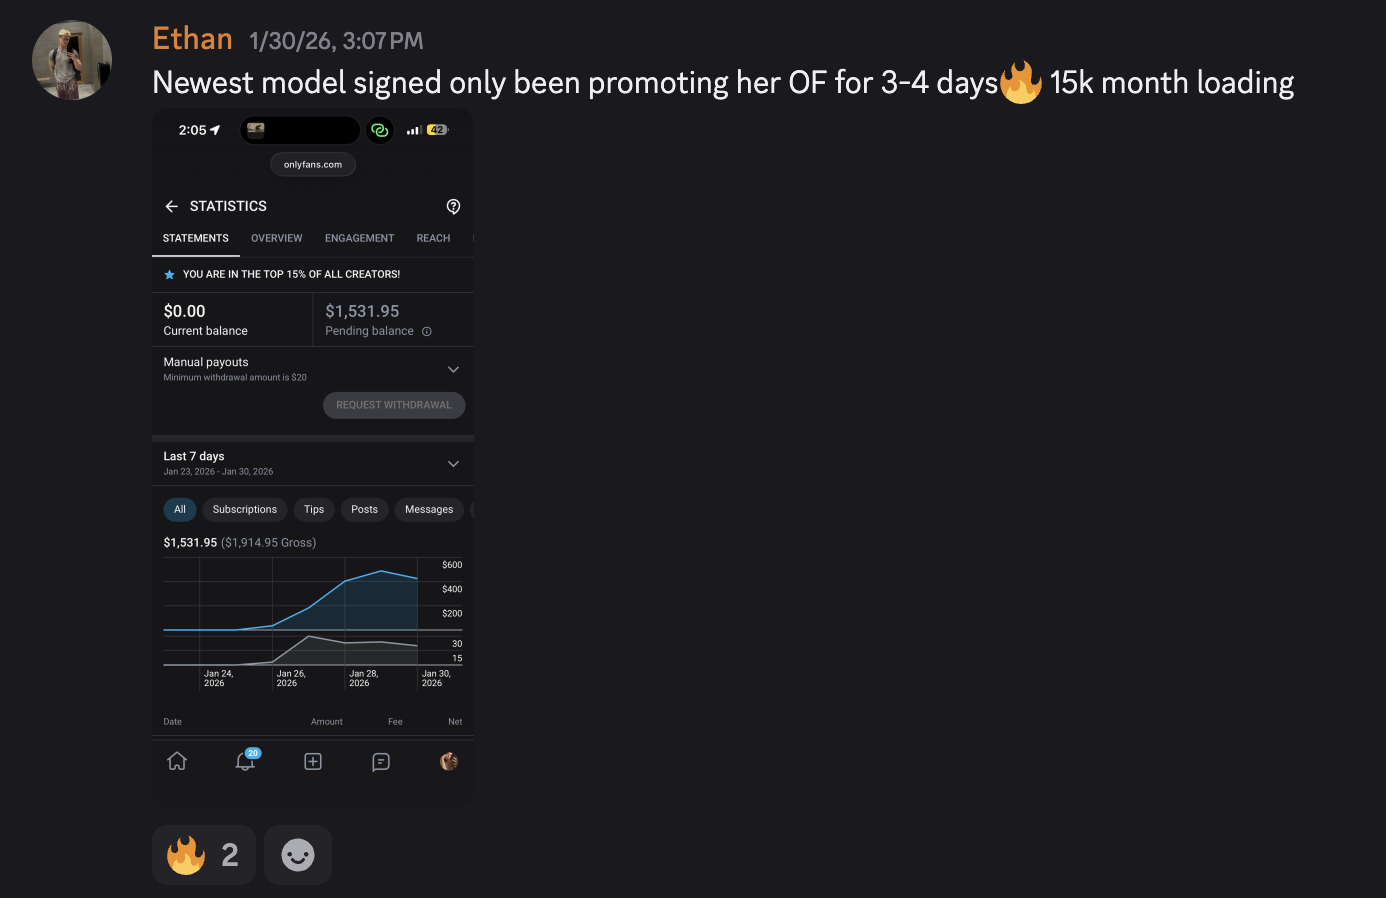
Task: Filter earnings by Tips
Action: coord(314,509)
